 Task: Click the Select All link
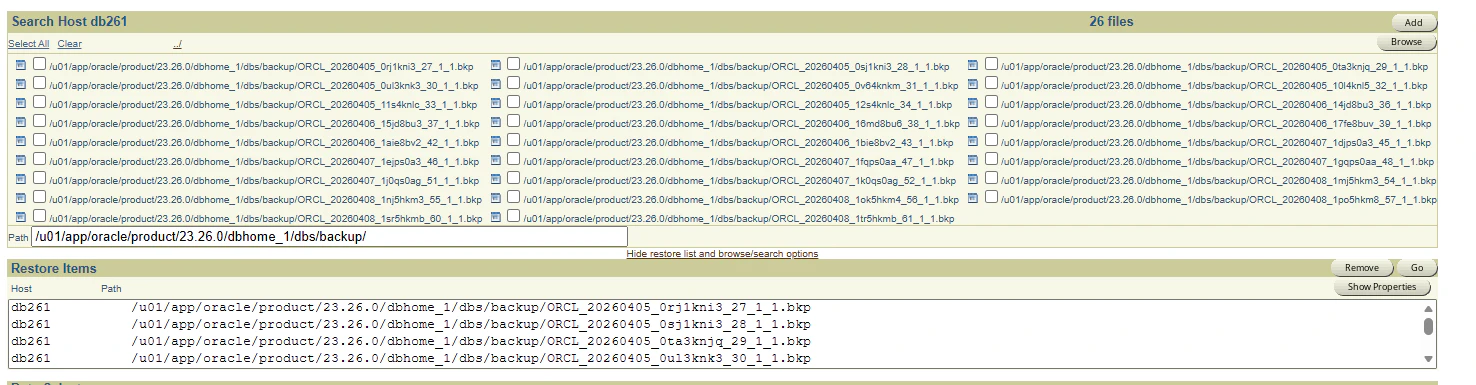pos(28,44)
